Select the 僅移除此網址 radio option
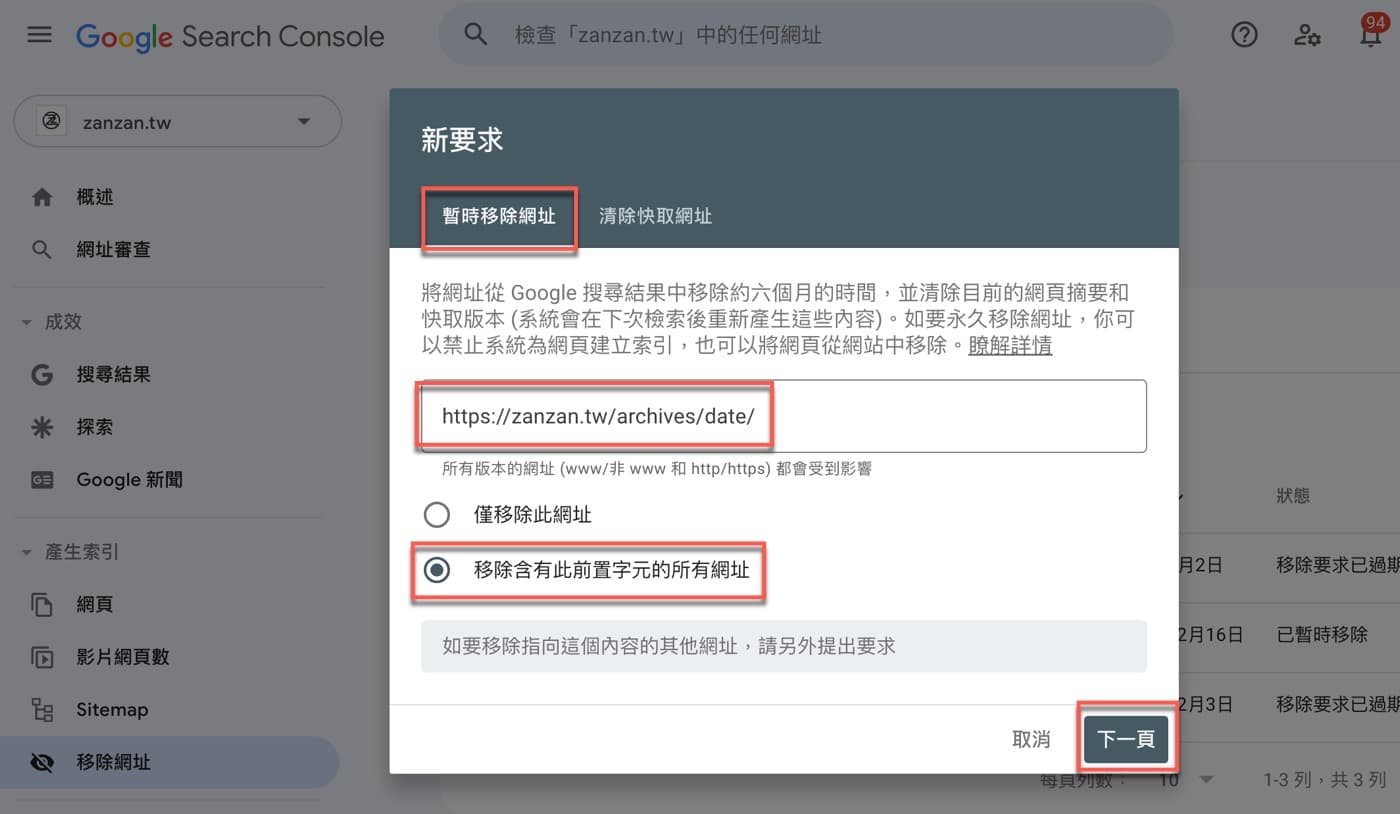This screenshot has height=814, width=1400. tap(437, 515)
